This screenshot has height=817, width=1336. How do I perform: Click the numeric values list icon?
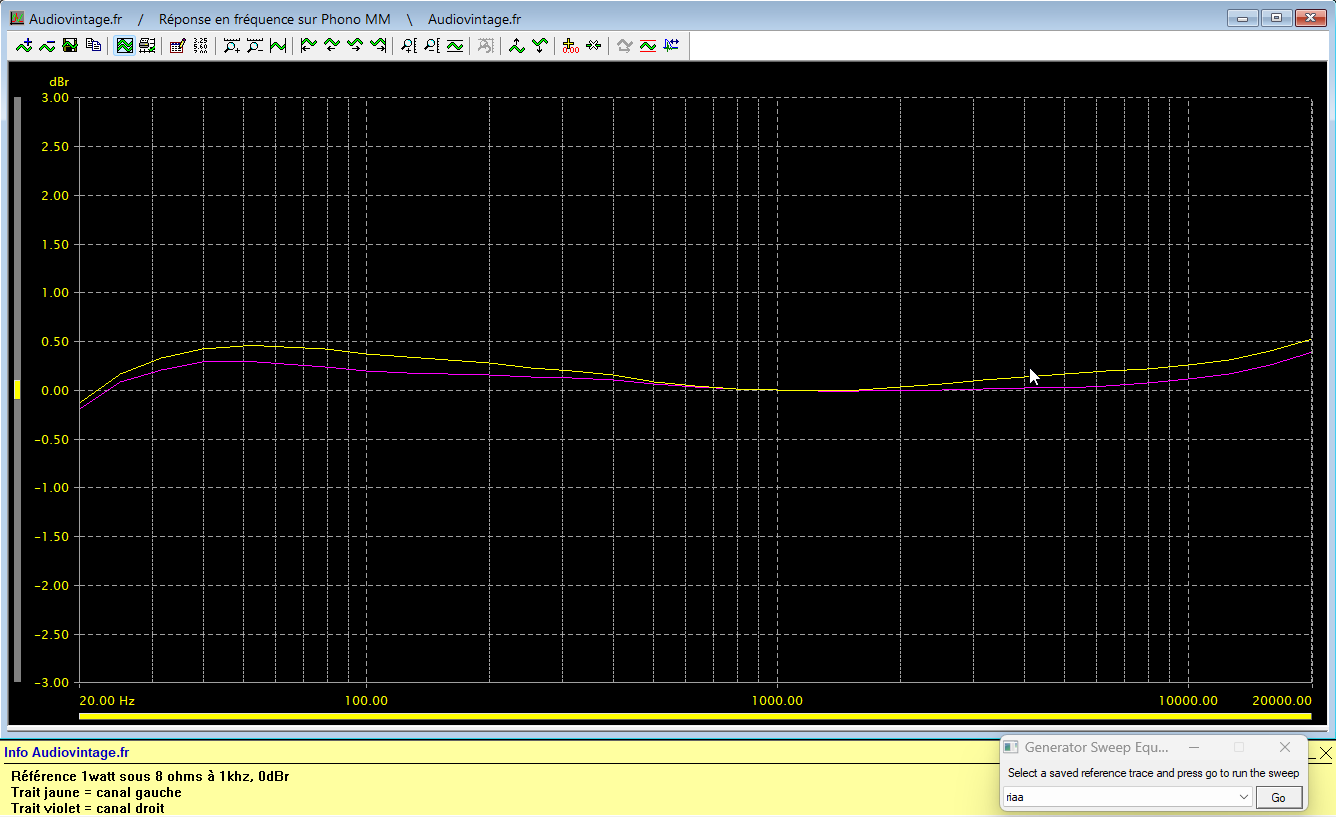(x=200, y=45)
